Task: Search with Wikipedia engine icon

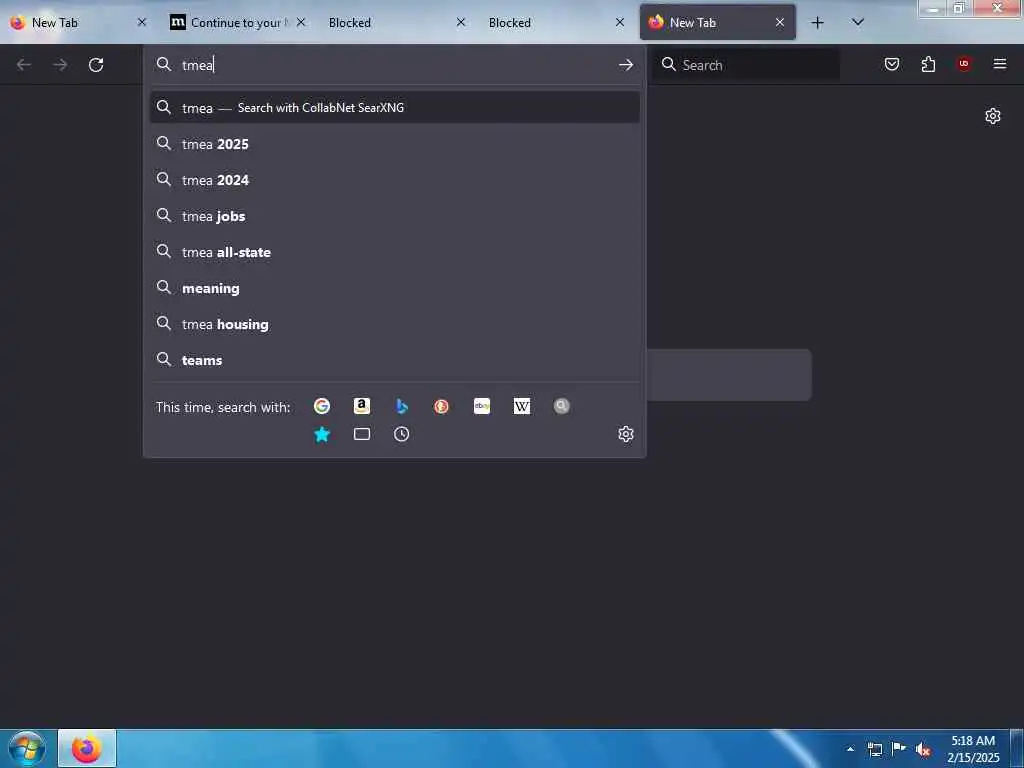Action: pyautogui.click(x=522, y=406)
